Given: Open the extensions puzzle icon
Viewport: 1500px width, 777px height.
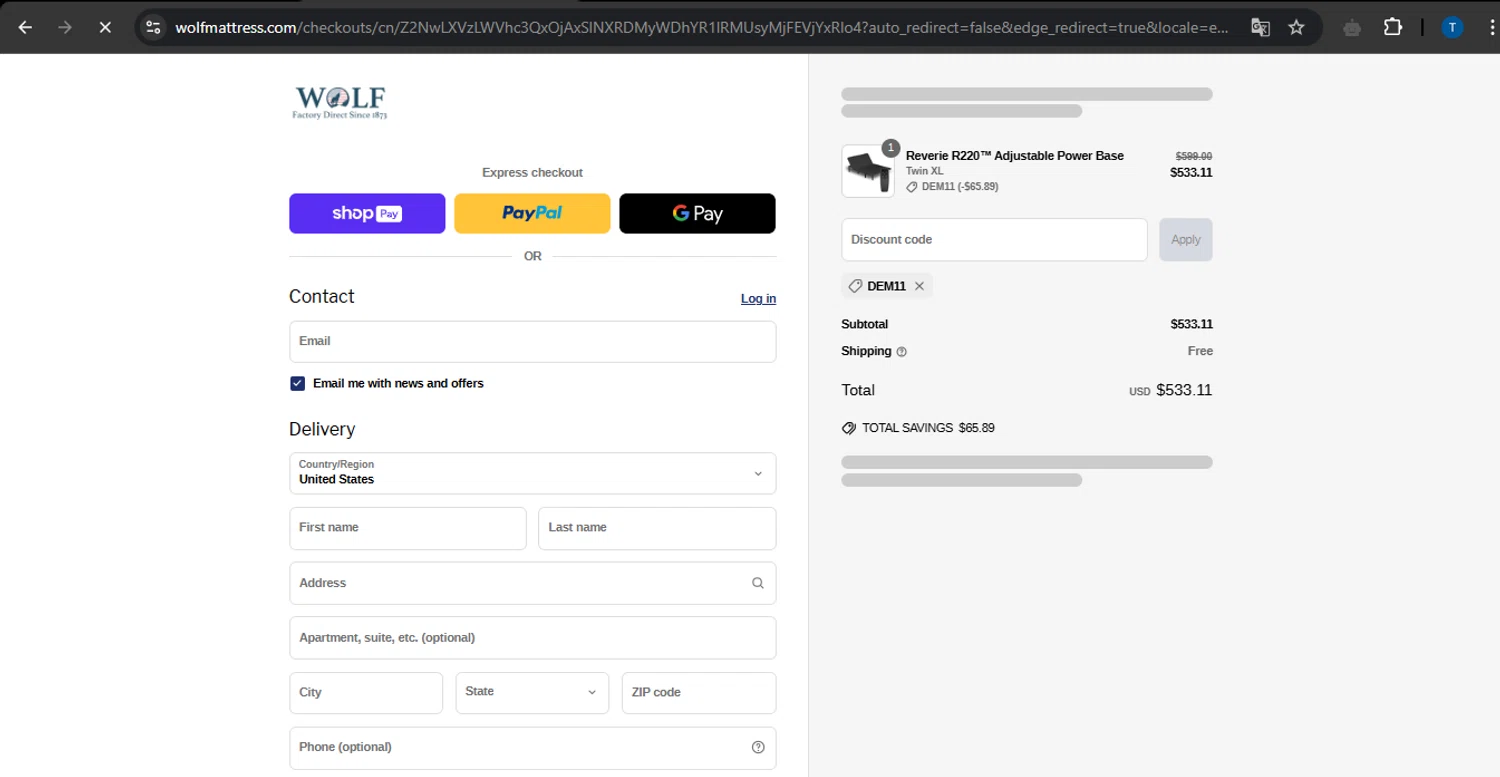Looking at the screenshot, I should click(x=1393, y=27).
